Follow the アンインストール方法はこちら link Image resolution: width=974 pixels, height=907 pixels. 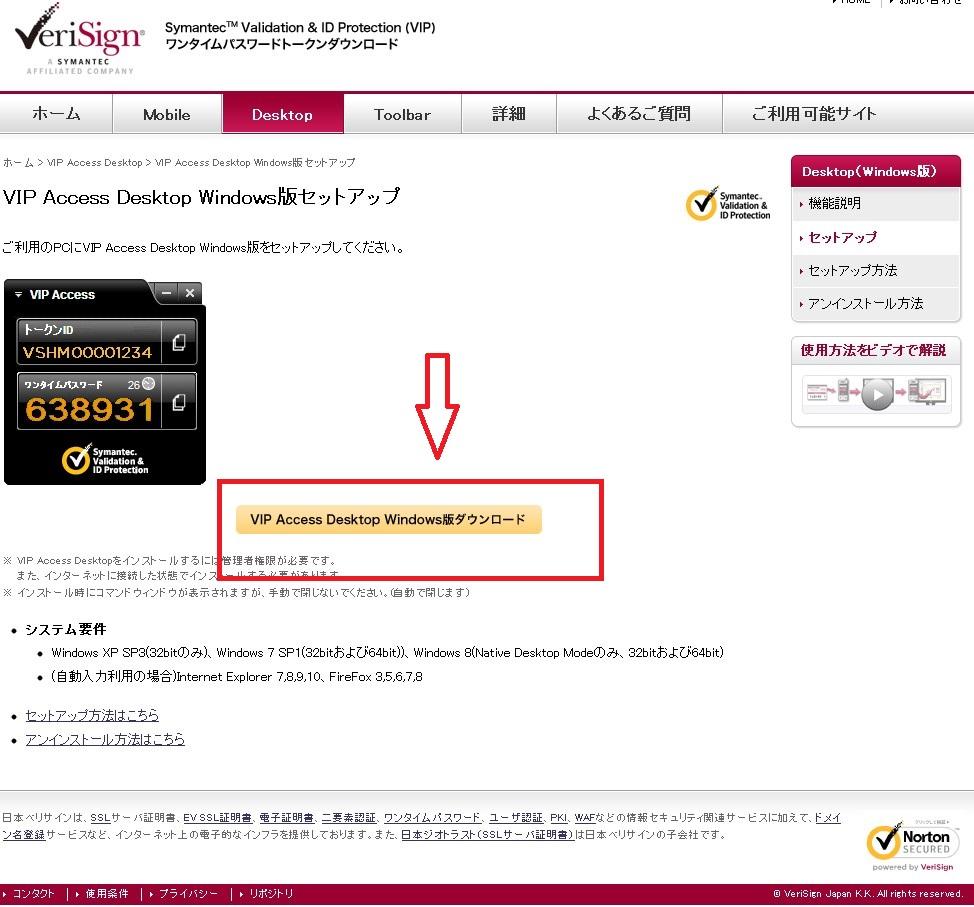pos(105,739)
